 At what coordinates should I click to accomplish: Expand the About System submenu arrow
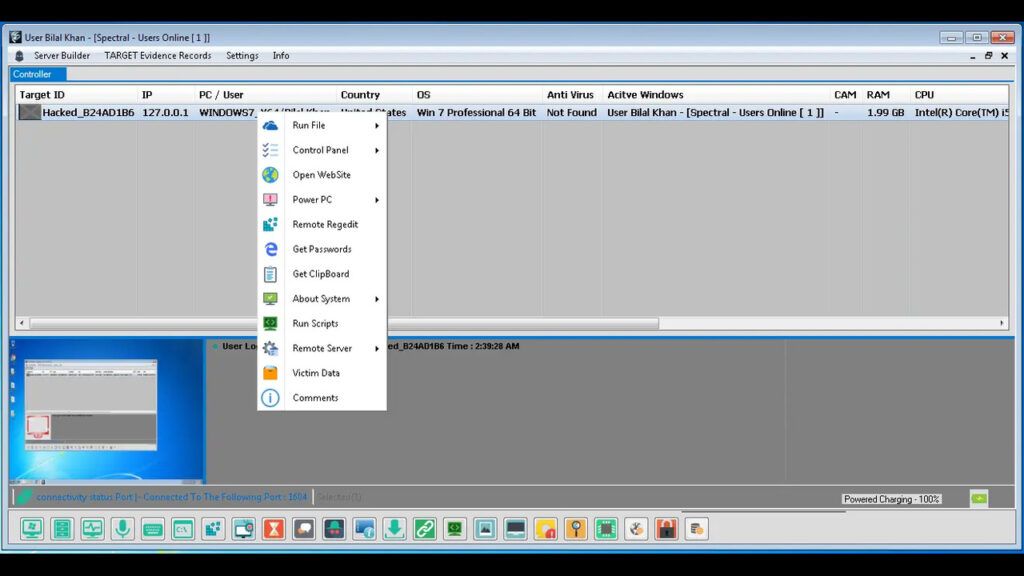pyautogui.click(x=377, y=299)
